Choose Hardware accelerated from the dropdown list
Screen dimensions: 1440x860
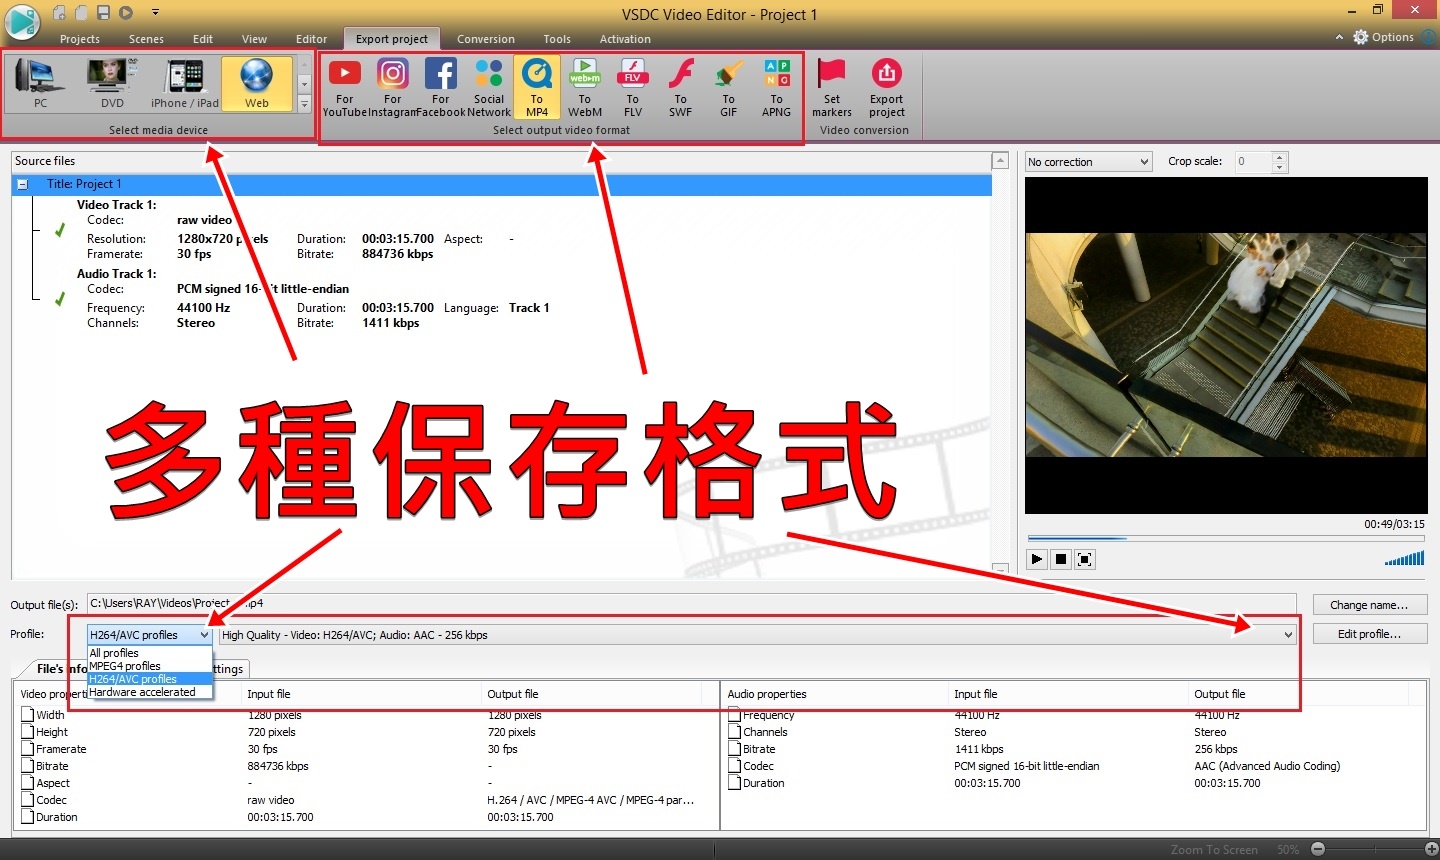point(150,692)
